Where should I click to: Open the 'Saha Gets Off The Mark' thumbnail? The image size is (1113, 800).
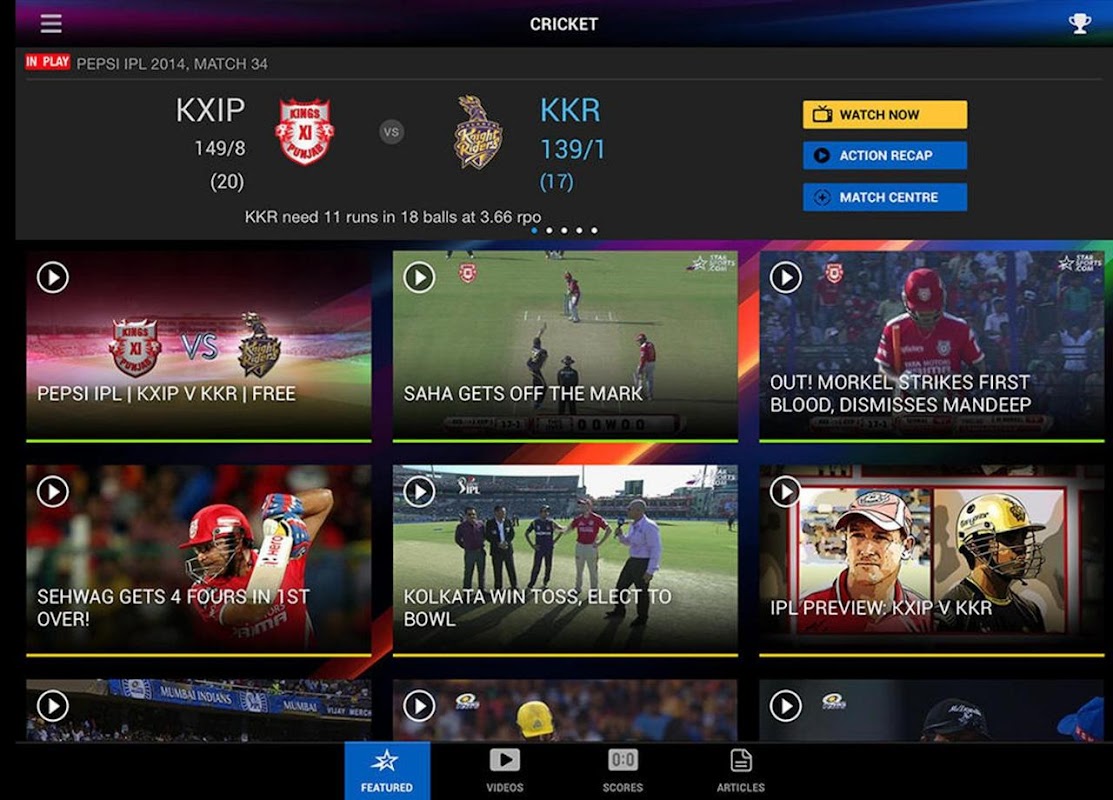tap(565, 346)
